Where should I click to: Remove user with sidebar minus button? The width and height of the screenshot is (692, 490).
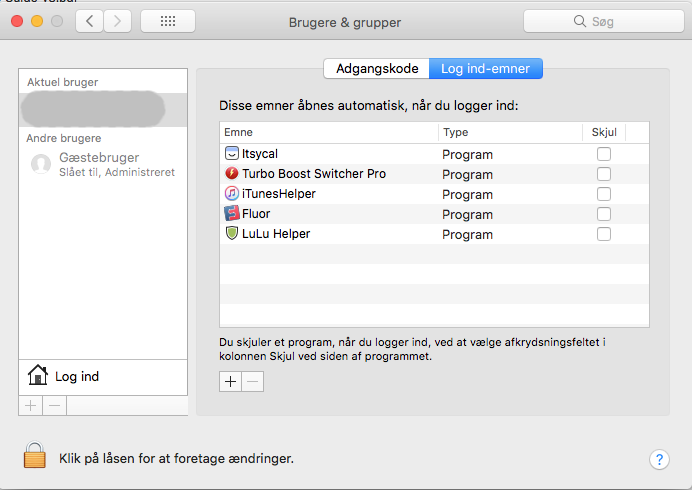coord(54,405)
